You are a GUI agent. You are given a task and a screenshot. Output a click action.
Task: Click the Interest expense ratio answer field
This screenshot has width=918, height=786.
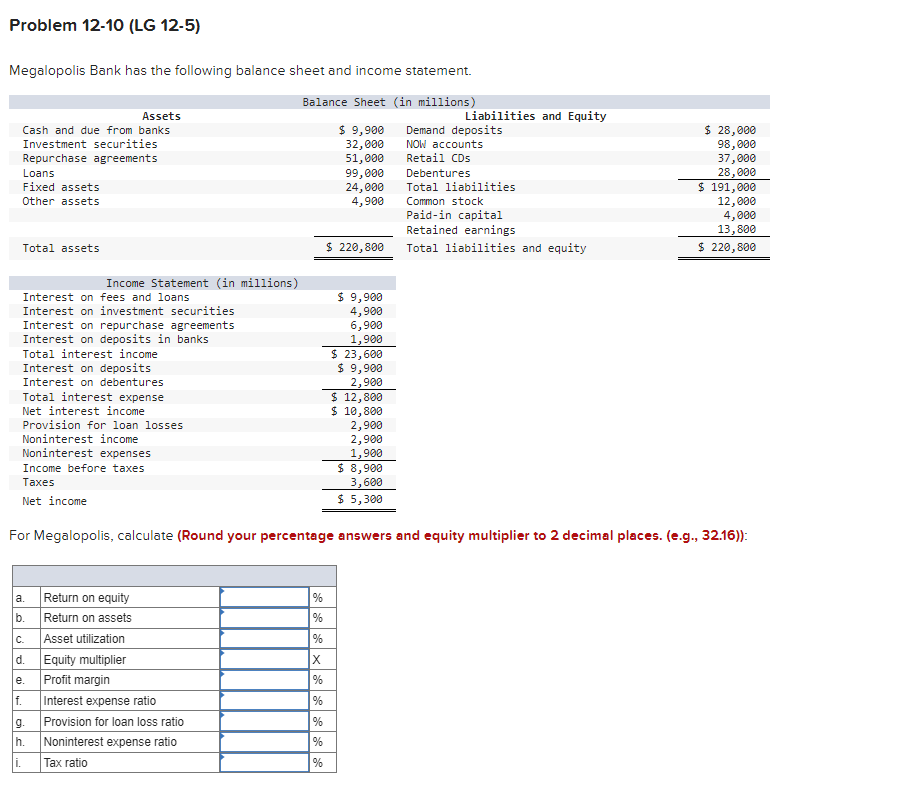pos(265,700)
